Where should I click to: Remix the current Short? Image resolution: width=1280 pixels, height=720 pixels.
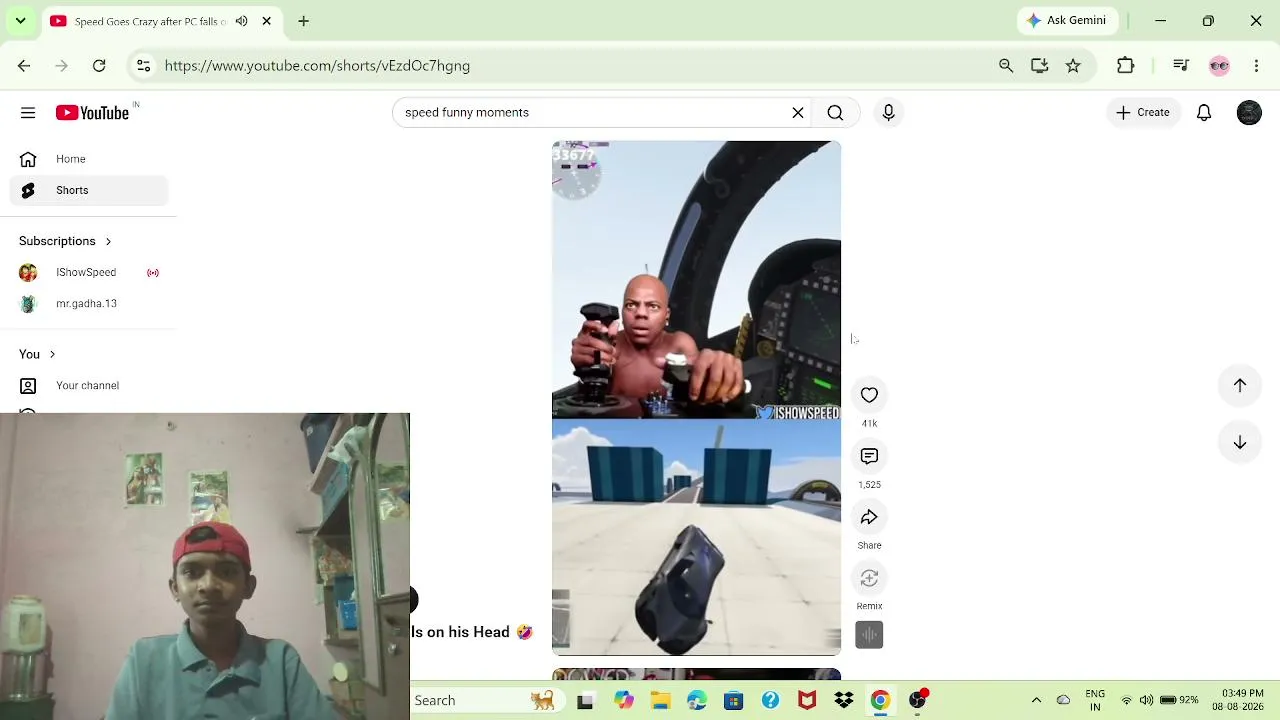click(x=869, y=579)
